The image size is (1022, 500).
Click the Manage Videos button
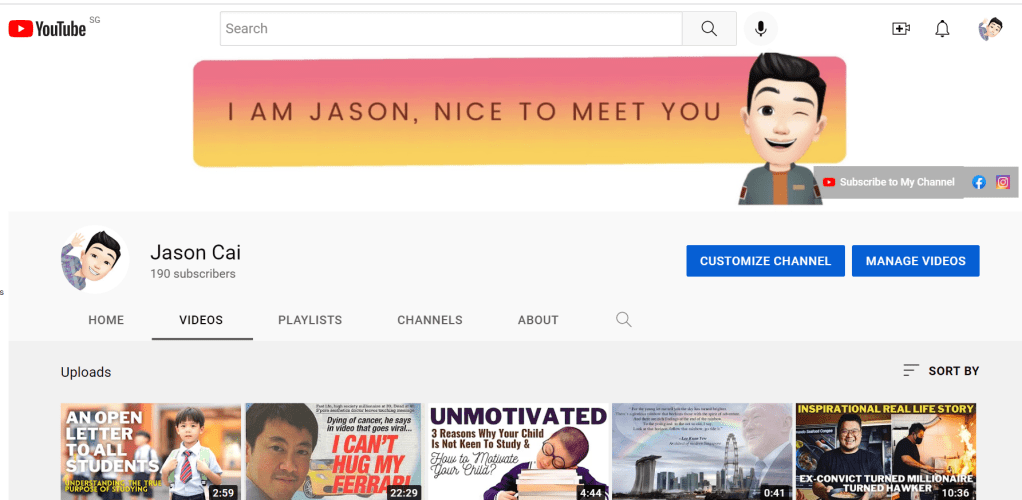(915, 261)
